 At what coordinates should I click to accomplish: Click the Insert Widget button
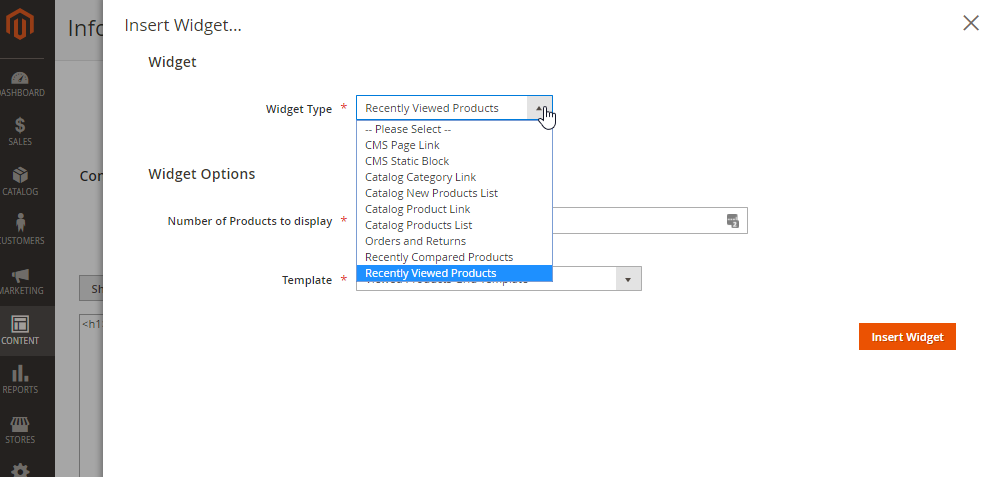tap(907, 337)
